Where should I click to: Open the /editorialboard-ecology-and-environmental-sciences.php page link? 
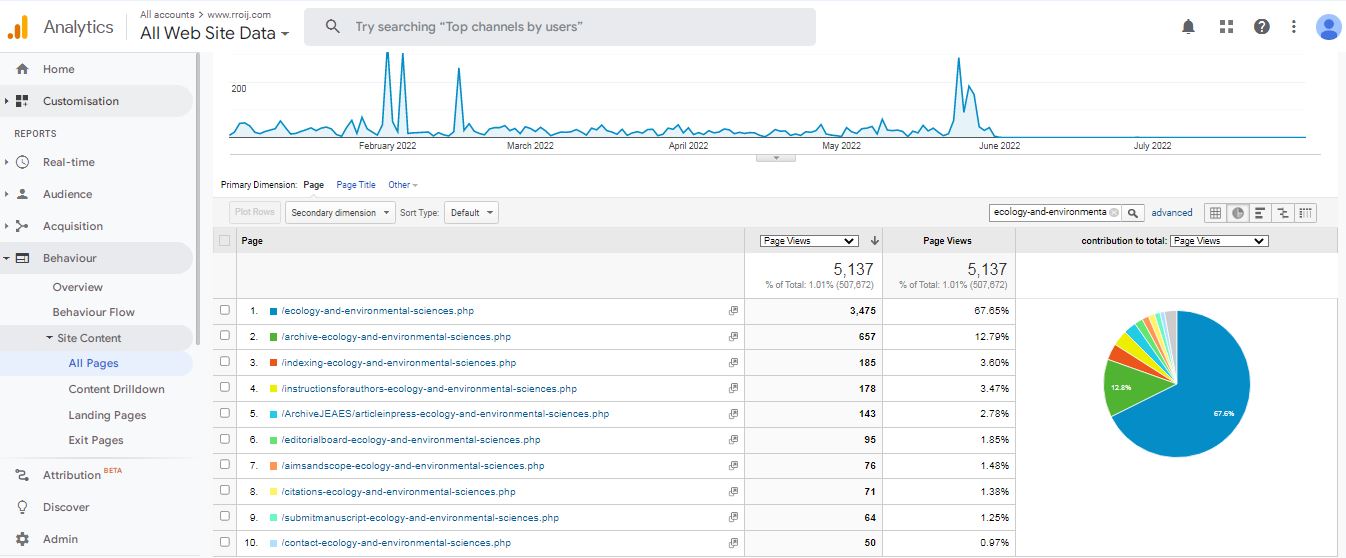[411, 440]
